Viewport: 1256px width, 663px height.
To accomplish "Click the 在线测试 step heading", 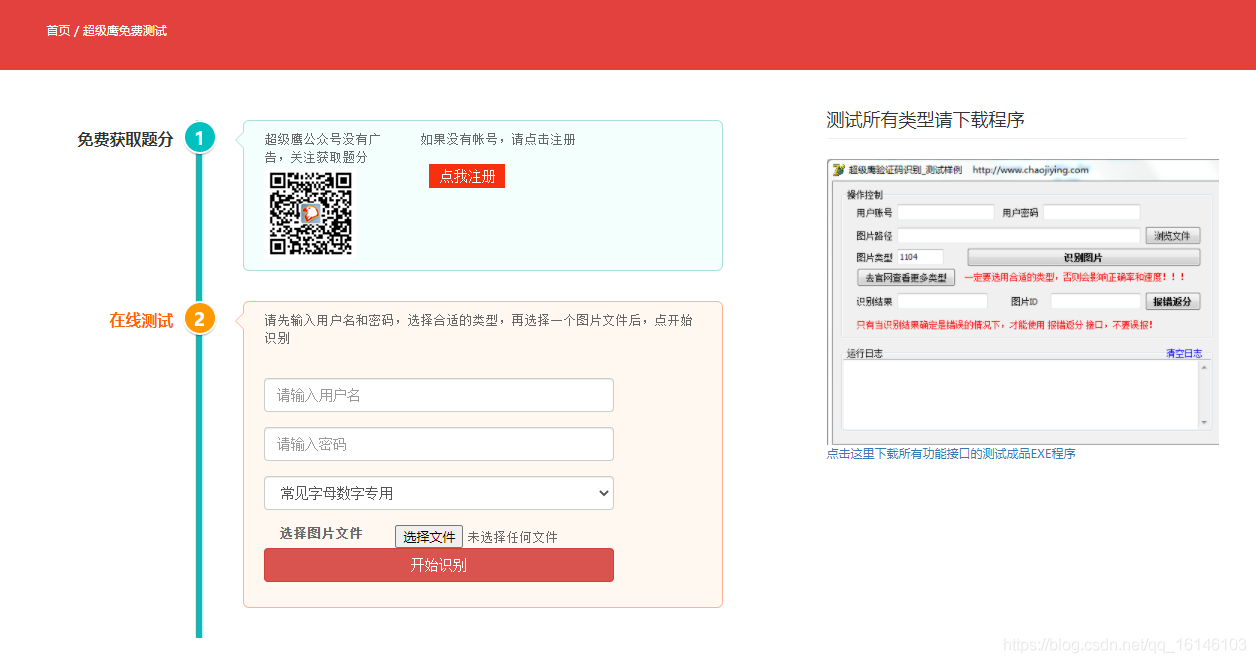I will (x=141, y=320).
